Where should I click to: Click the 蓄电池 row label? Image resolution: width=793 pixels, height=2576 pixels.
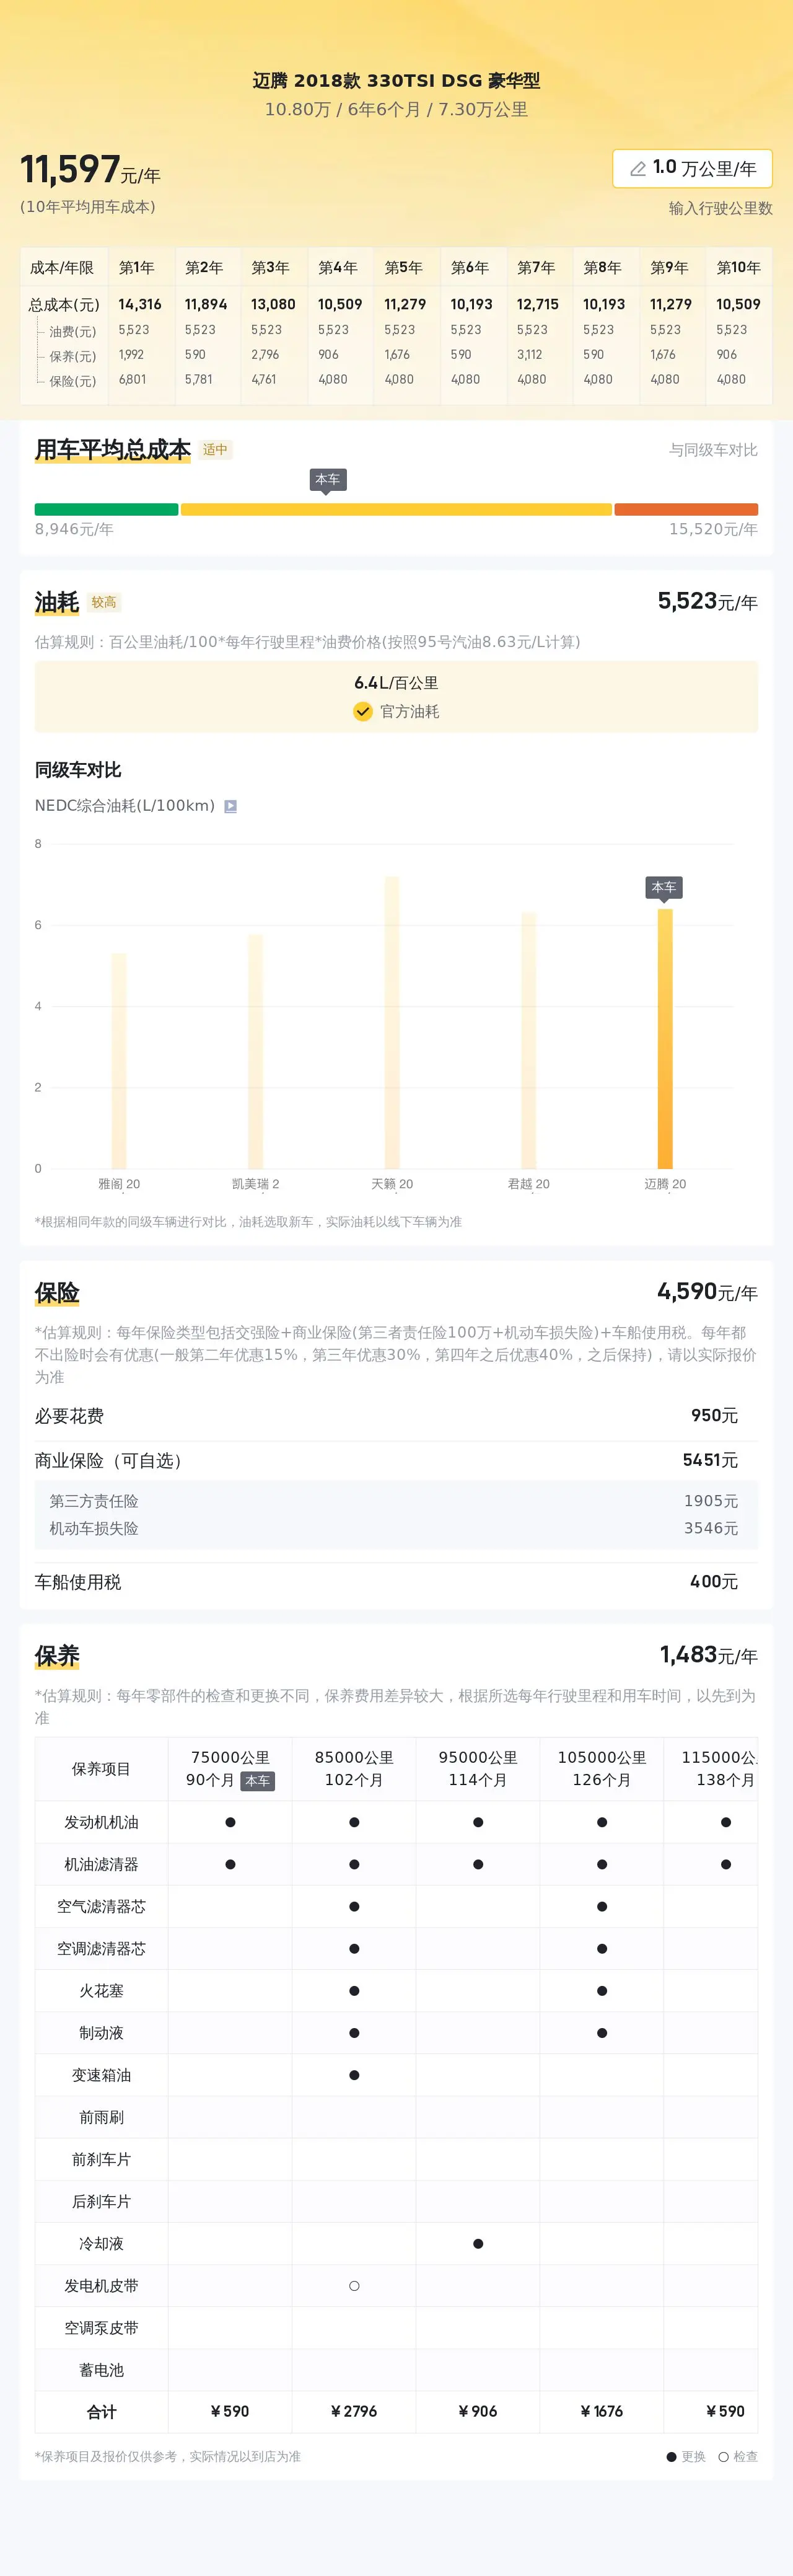tap(101, 2369)
